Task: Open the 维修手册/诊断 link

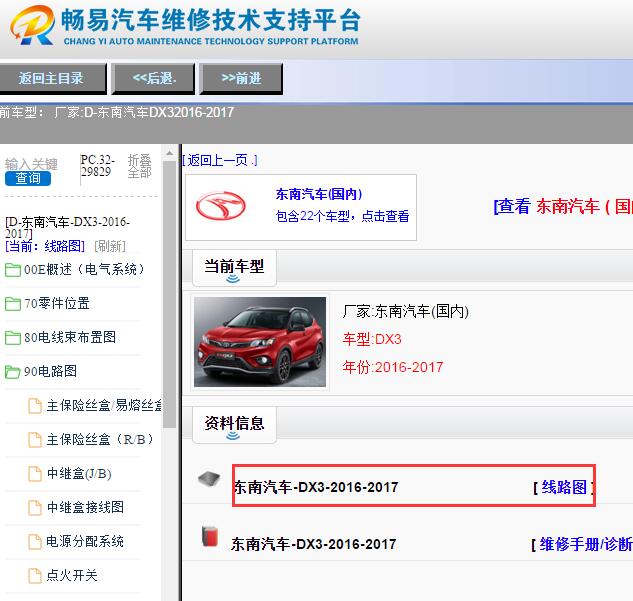Action: [x=586, y=544]
